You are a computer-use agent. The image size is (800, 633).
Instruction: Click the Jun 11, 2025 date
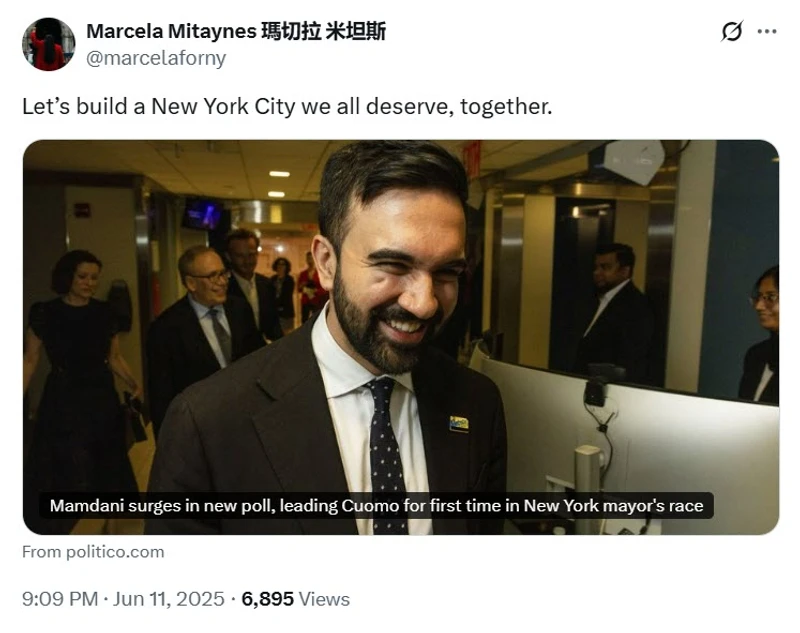pyautogui.click(x=168, y=599)
